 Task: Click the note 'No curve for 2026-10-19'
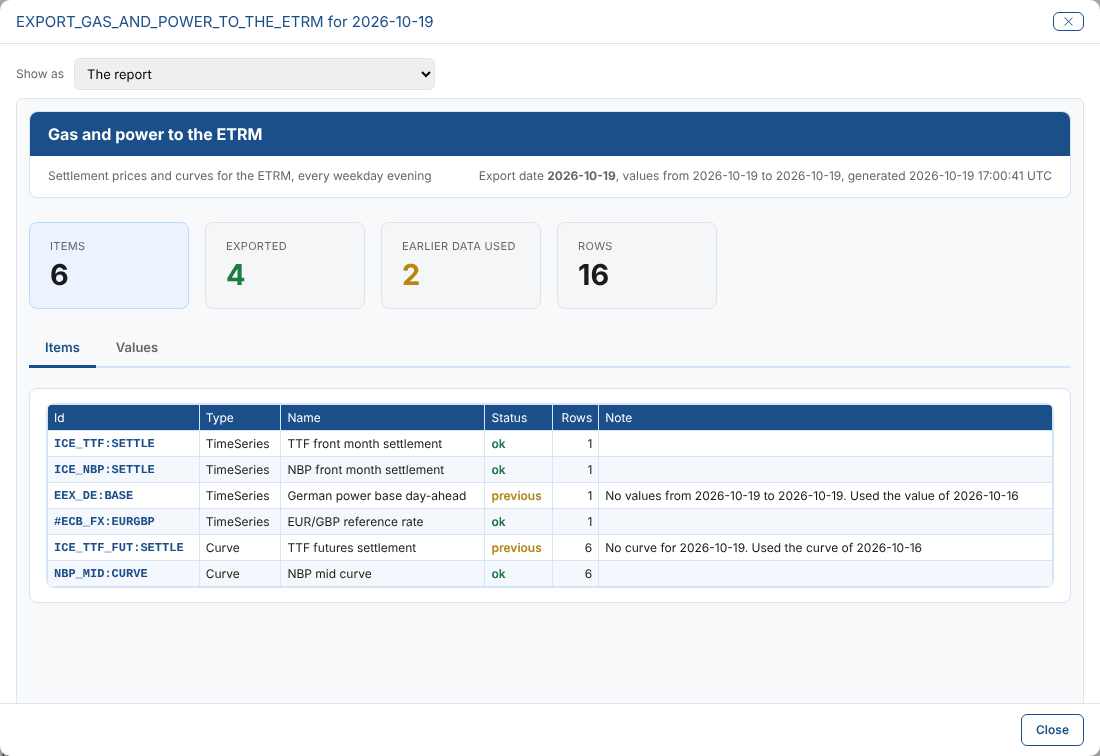(763, 548)
